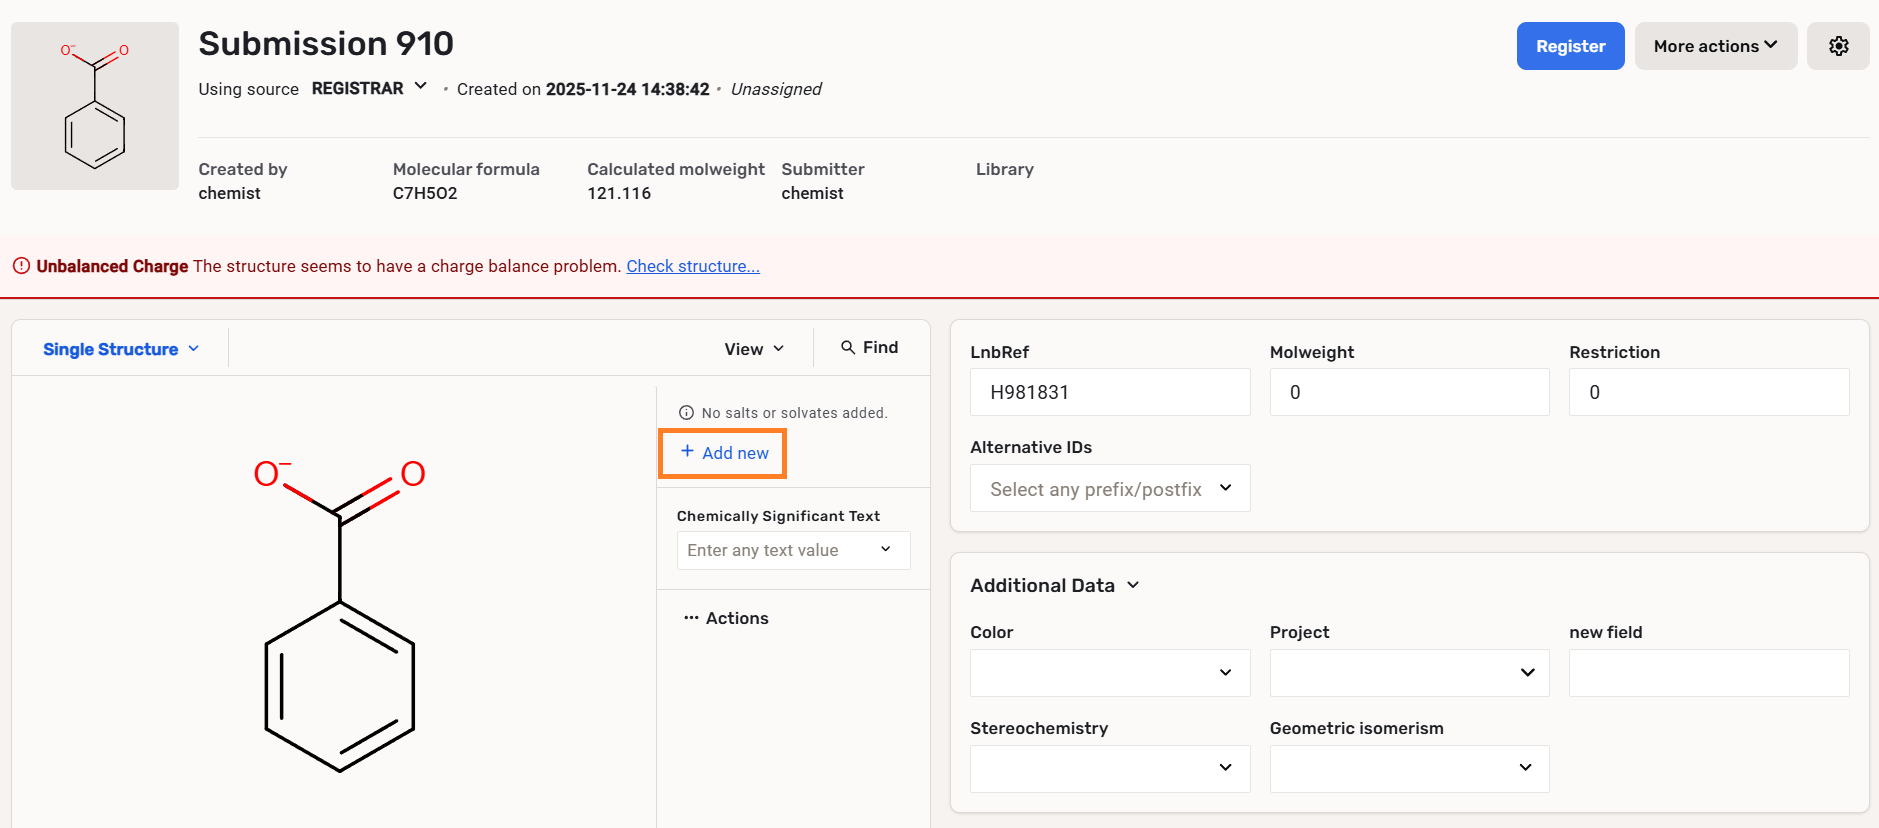Open the Project dropdown
The height and width of the screenshot is (828, 1879).
pos(1409,673)
